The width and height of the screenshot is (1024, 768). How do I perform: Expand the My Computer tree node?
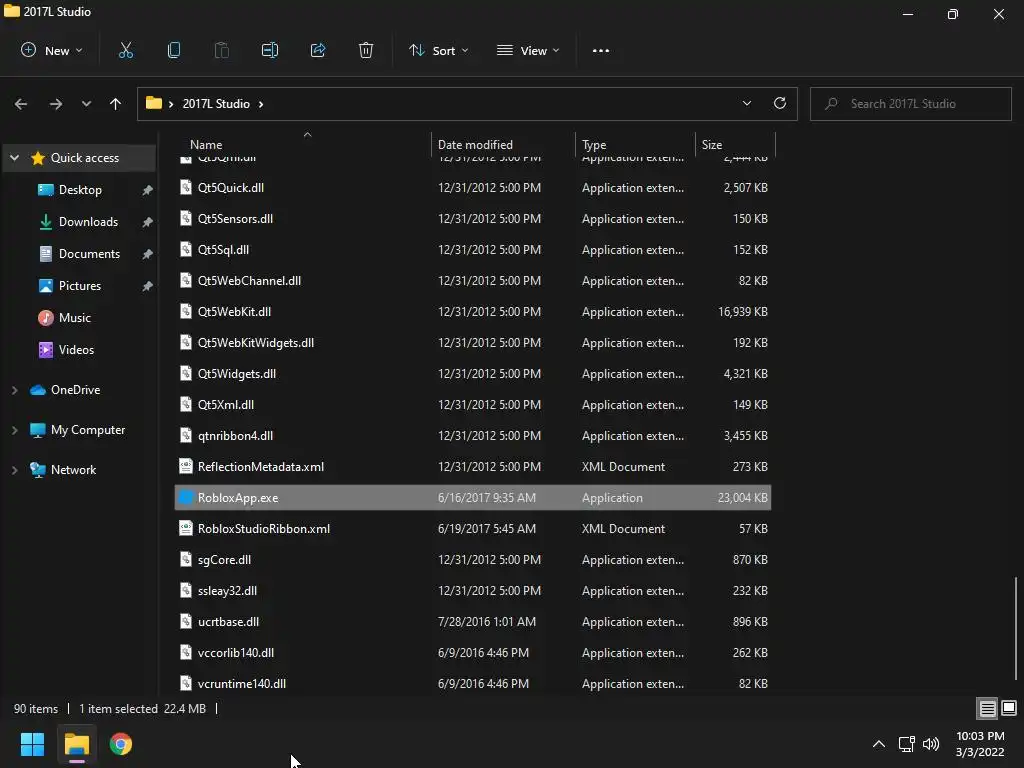(14, 430)
